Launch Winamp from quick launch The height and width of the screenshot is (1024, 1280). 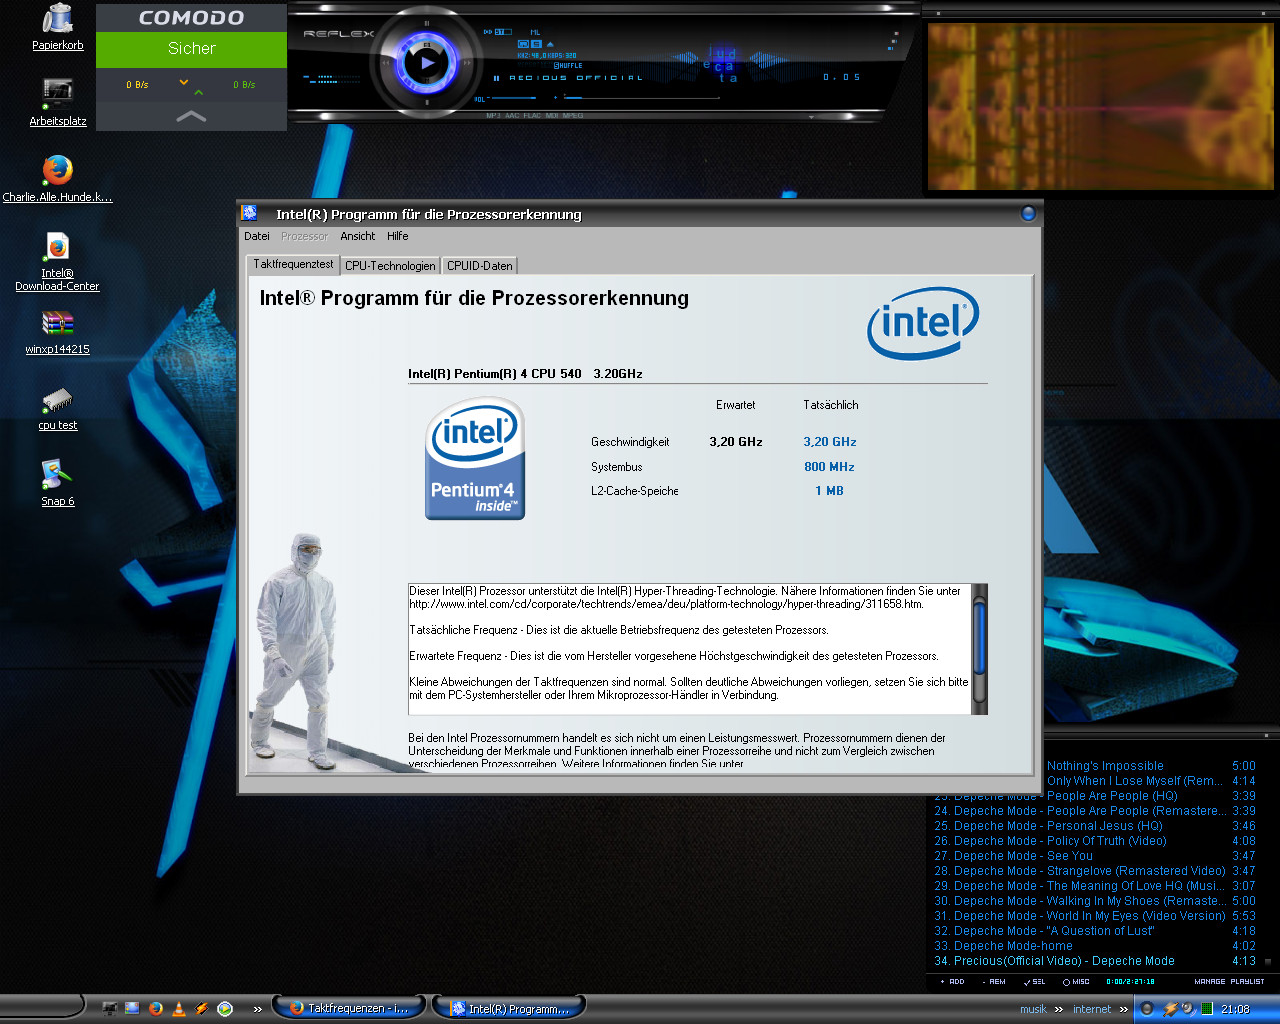[x=202, y=1009]
